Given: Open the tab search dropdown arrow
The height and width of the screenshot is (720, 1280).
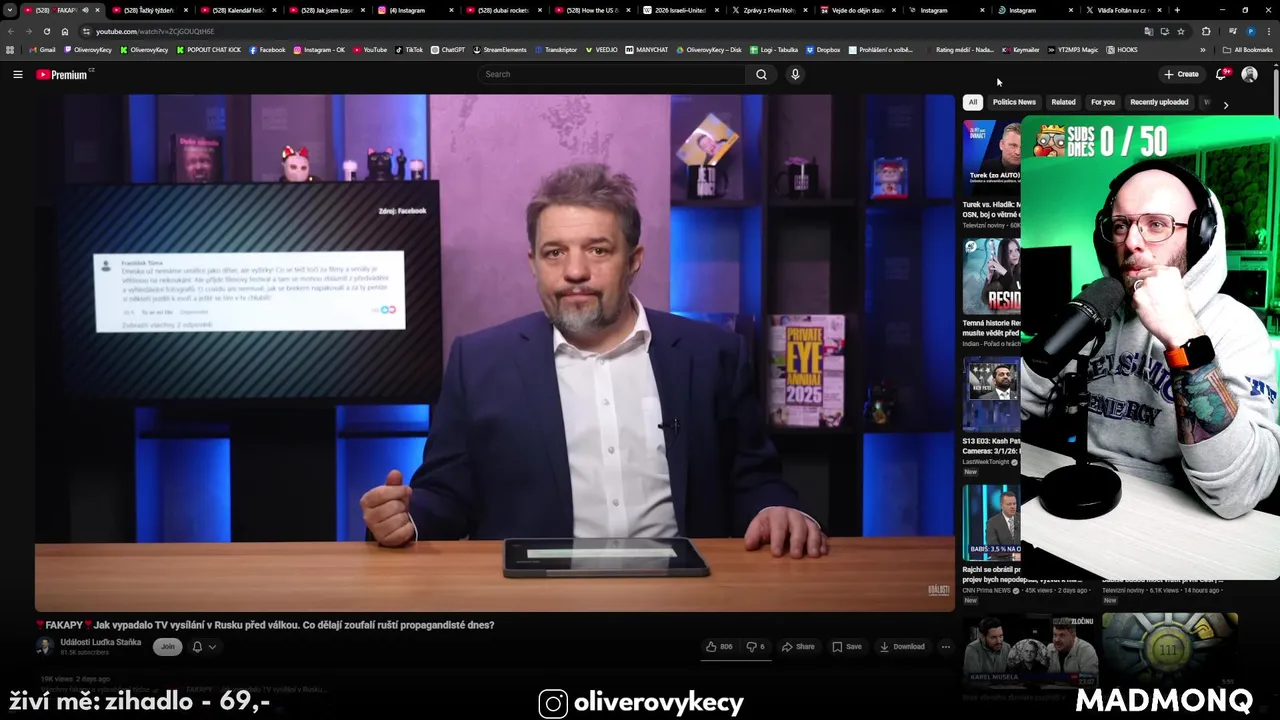Looking at the screenshot, I should [10, 10].
